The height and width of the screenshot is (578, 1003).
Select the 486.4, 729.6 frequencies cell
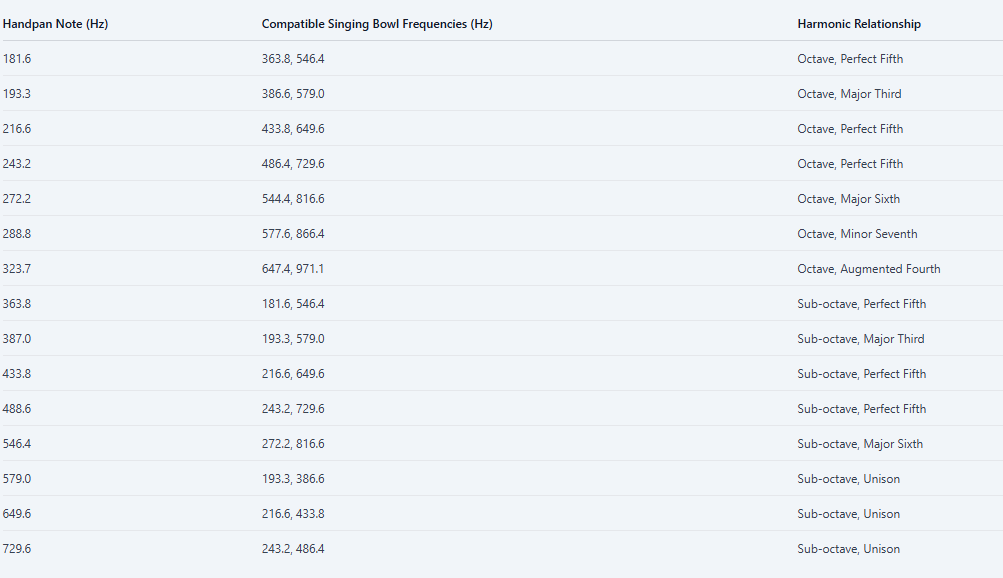tap(293, 164)
